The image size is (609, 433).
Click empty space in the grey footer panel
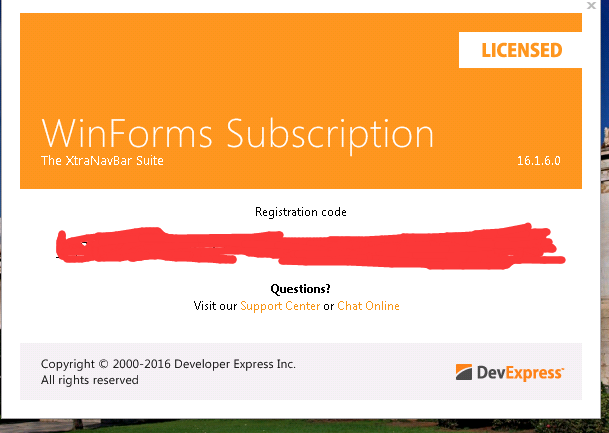(x=370, y=370)
